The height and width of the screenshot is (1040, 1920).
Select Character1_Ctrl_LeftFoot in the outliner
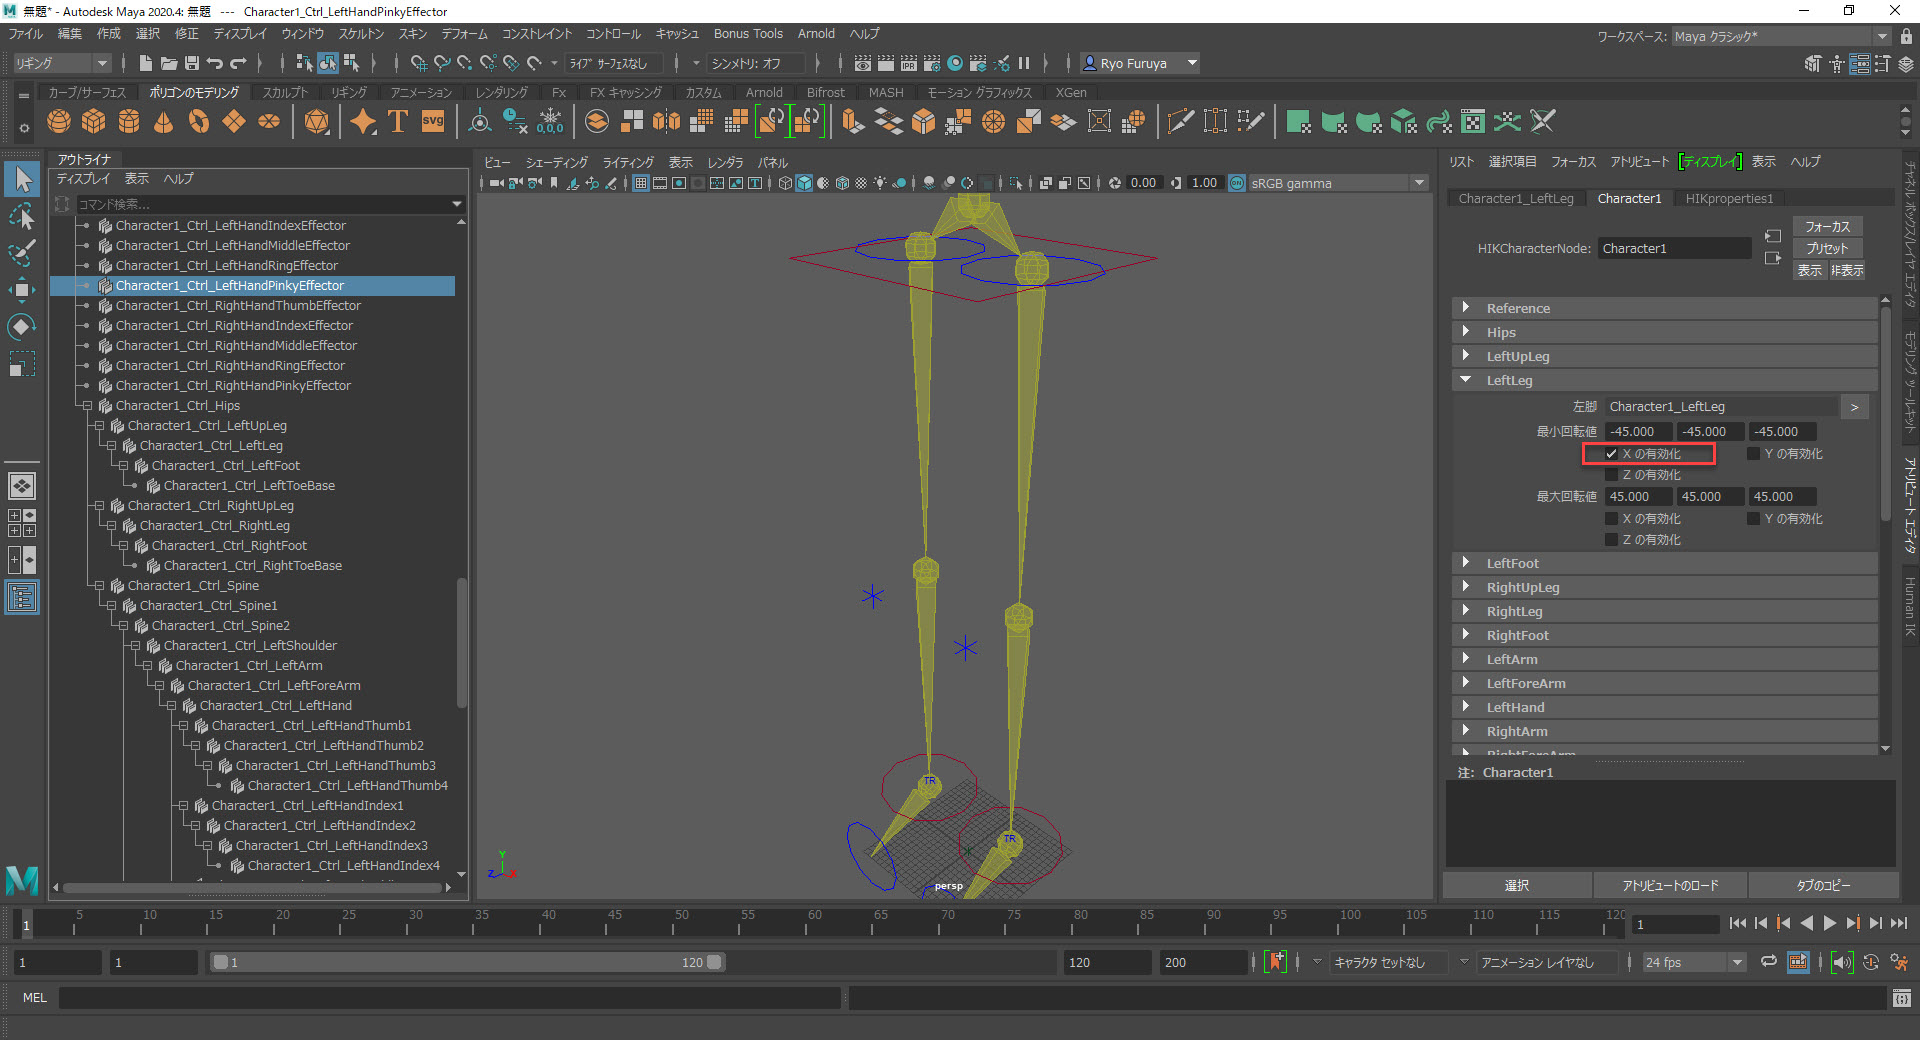(x=225, y=466)
